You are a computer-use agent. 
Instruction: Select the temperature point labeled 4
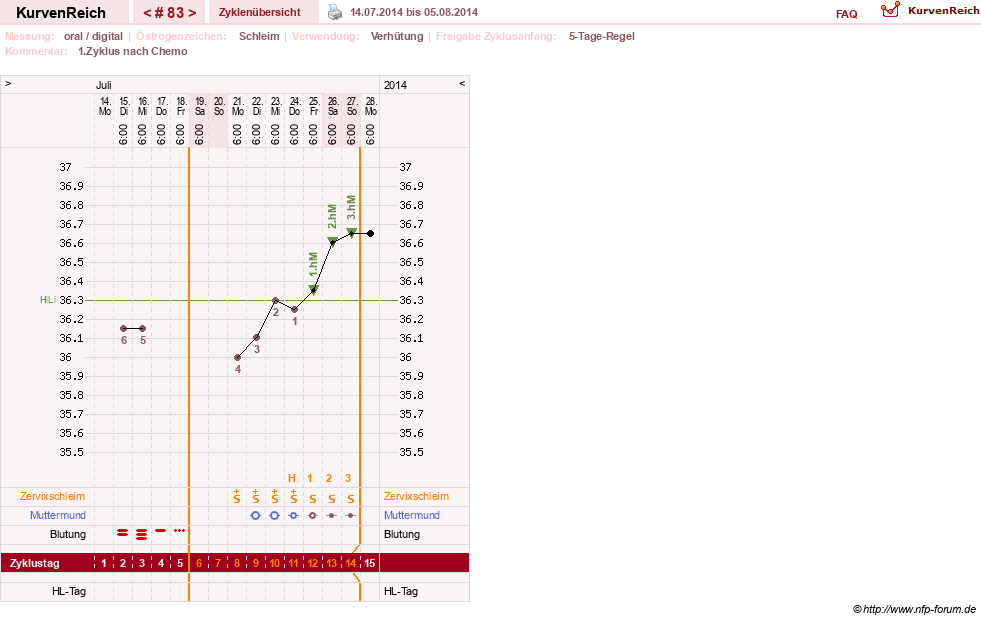(x=238, y=358)
